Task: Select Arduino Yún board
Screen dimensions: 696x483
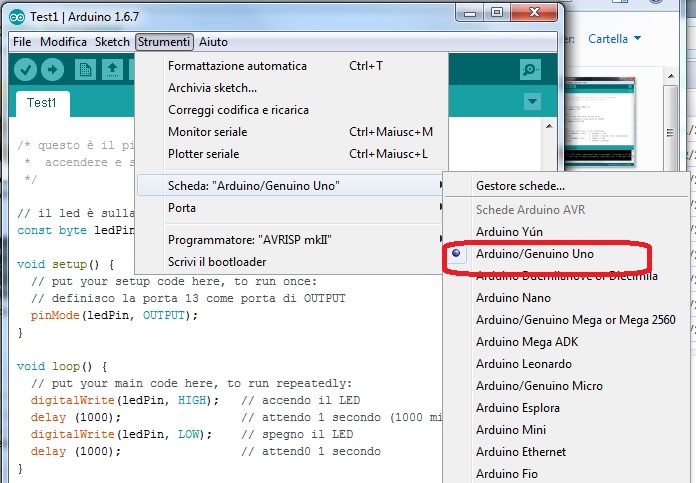Action: coord(567,232)
